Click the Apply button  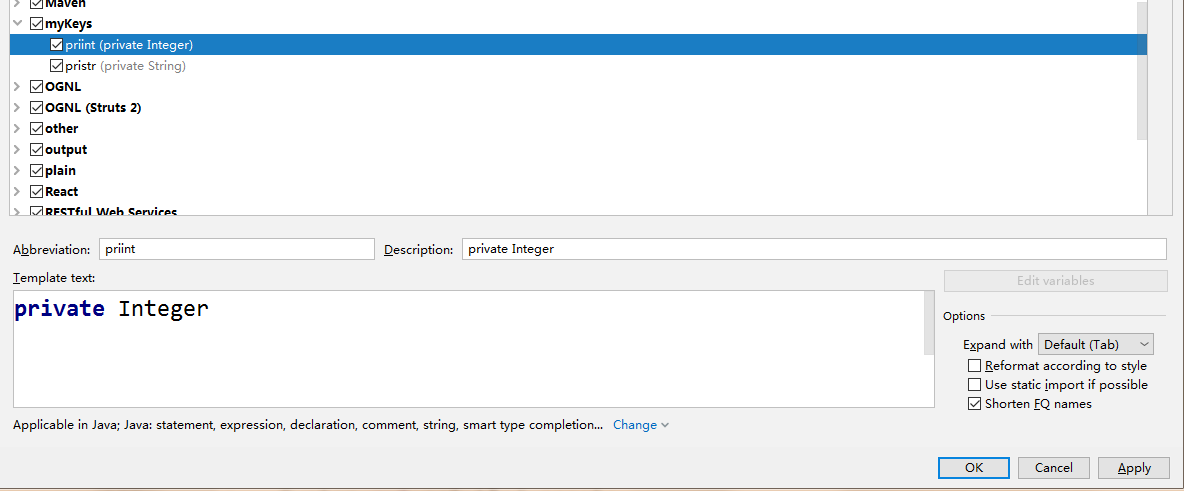click(1134, 468)
